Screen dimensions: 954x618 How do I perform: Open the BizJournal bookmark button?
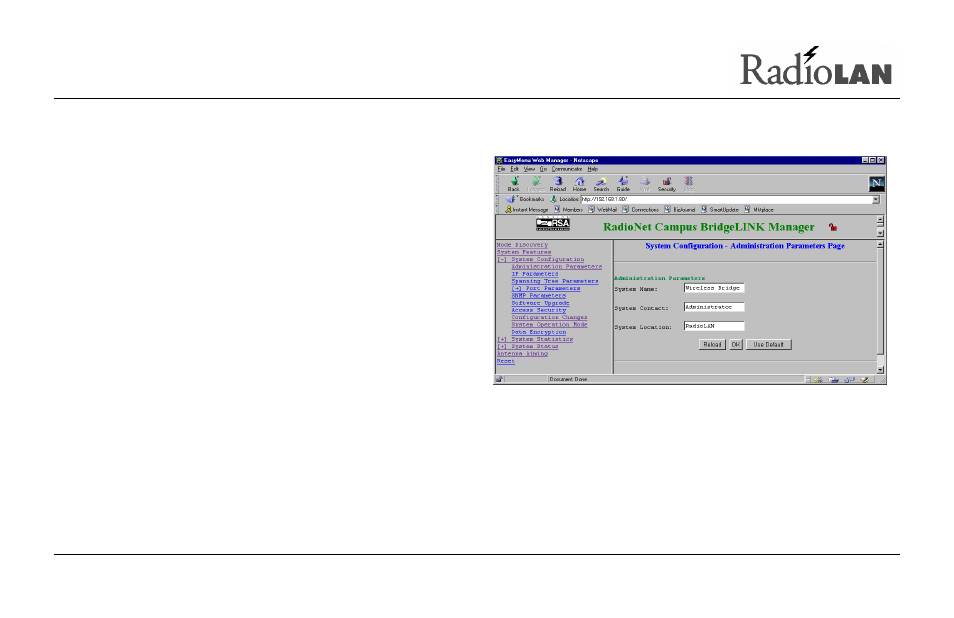point(680,210)
